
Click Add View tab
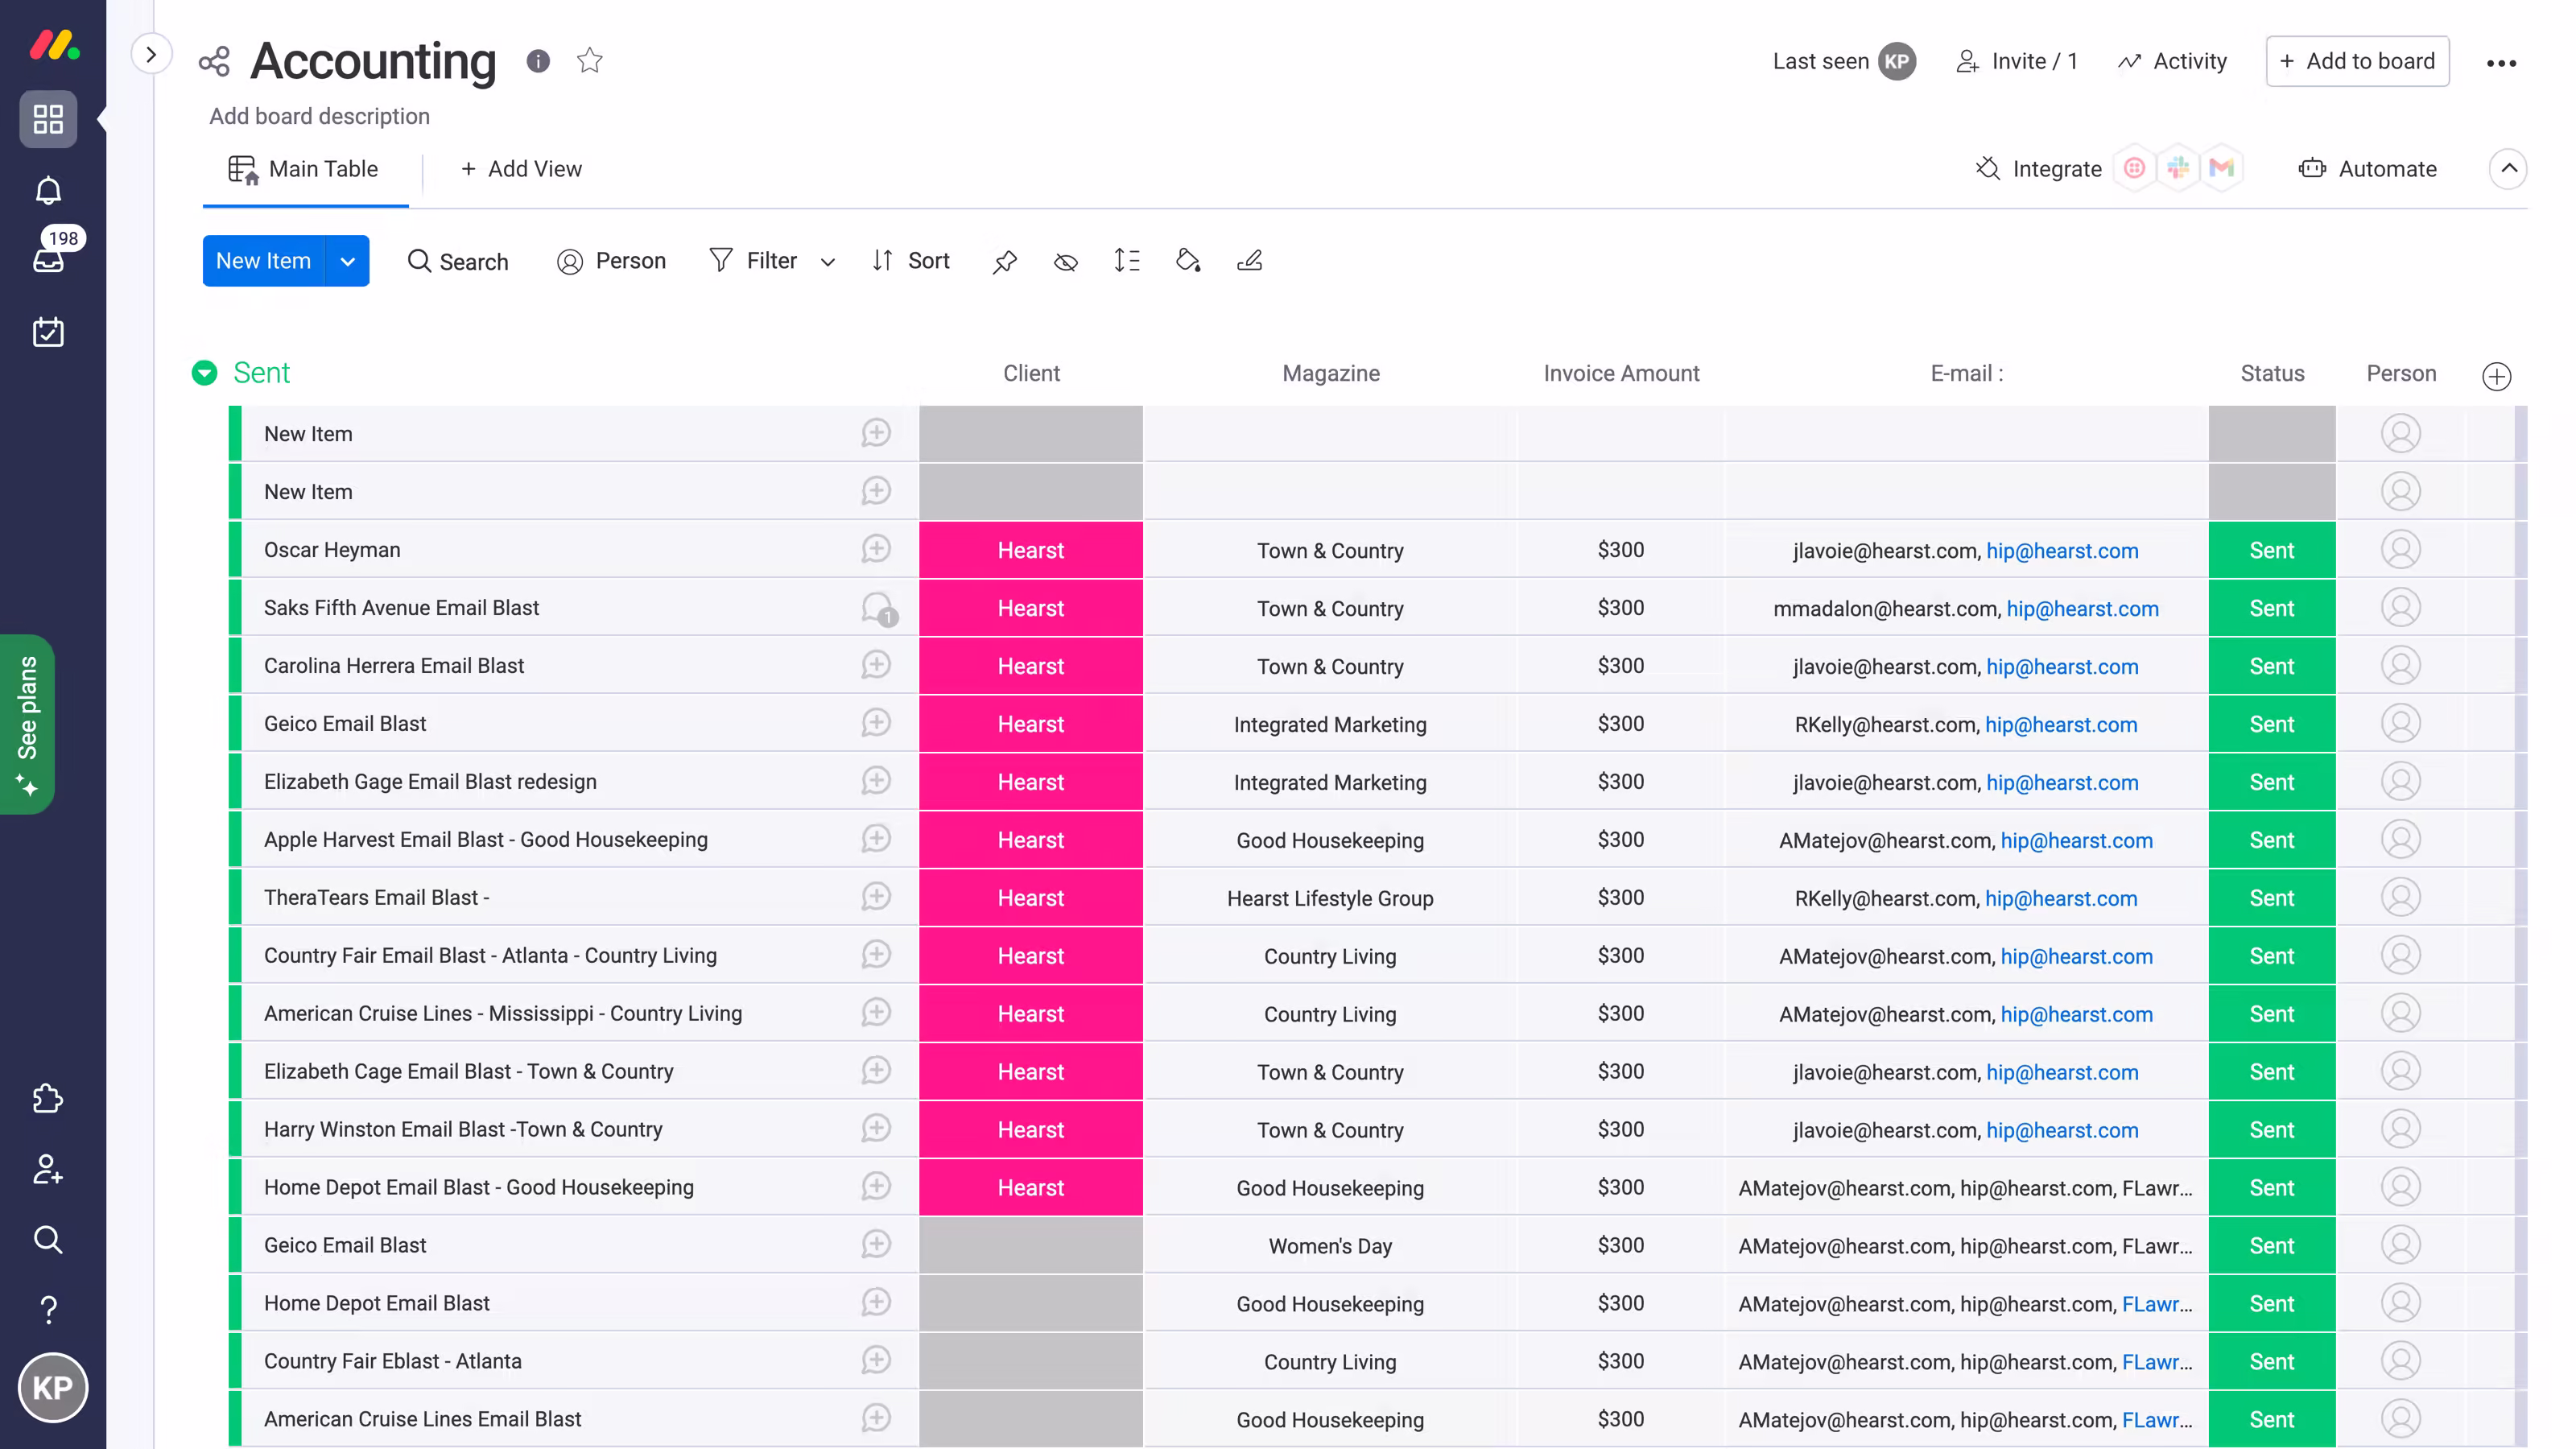point(521,169)
